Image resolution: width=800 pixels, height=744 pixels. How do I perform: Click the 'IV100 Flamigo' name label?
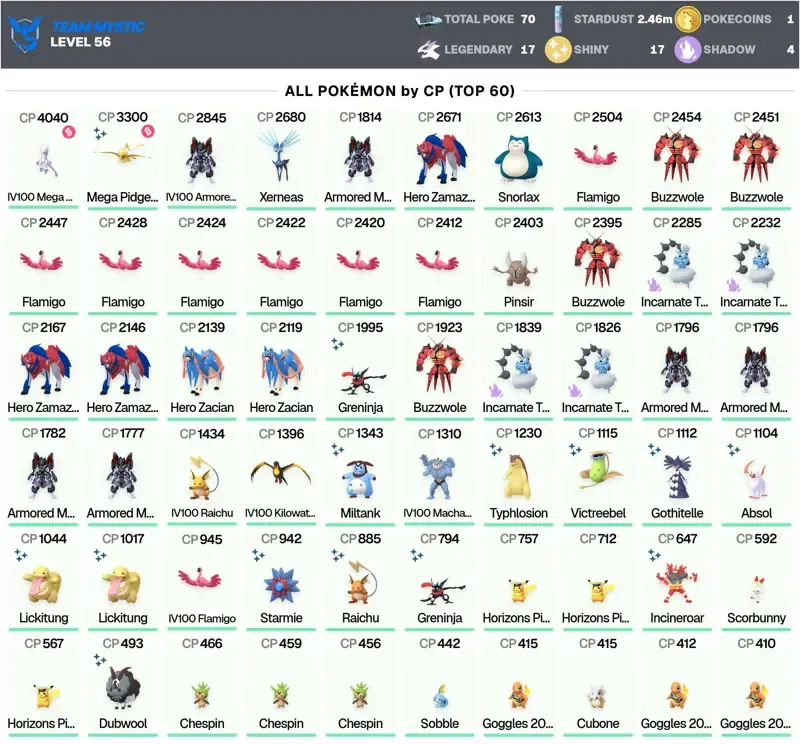[202, 618]
